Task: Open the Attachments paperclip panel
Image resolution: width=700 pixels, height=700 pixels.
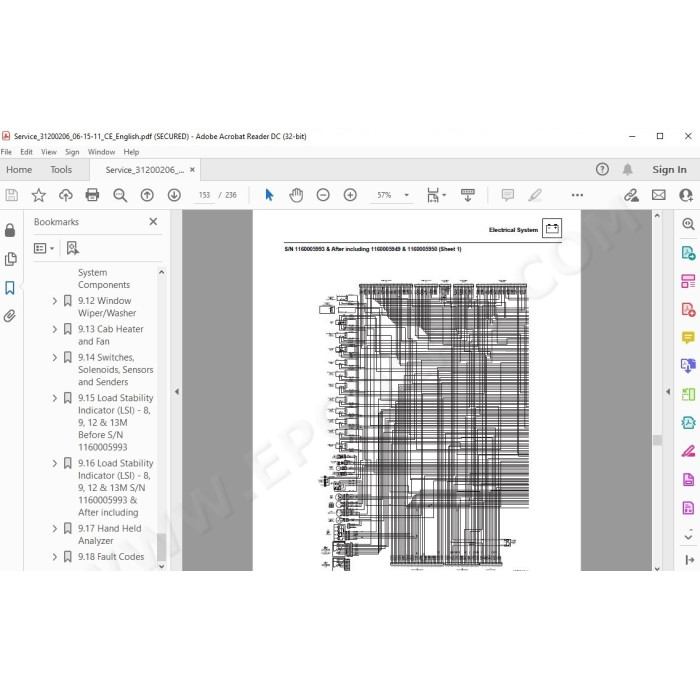Action: coord(10,316)
